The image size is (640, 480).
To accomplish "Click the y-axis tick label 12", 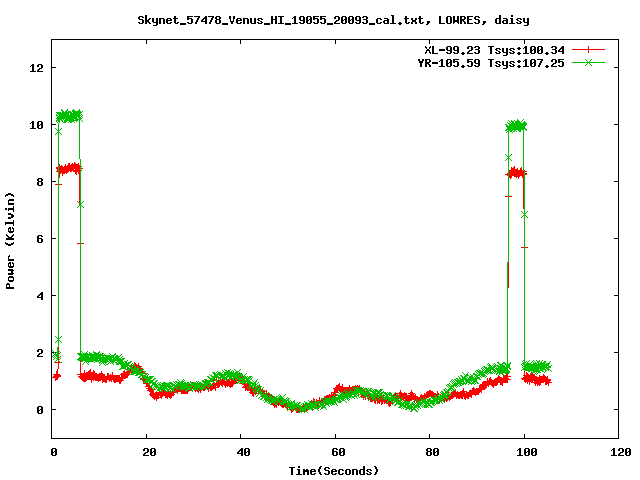I will [x=36, y=68].
